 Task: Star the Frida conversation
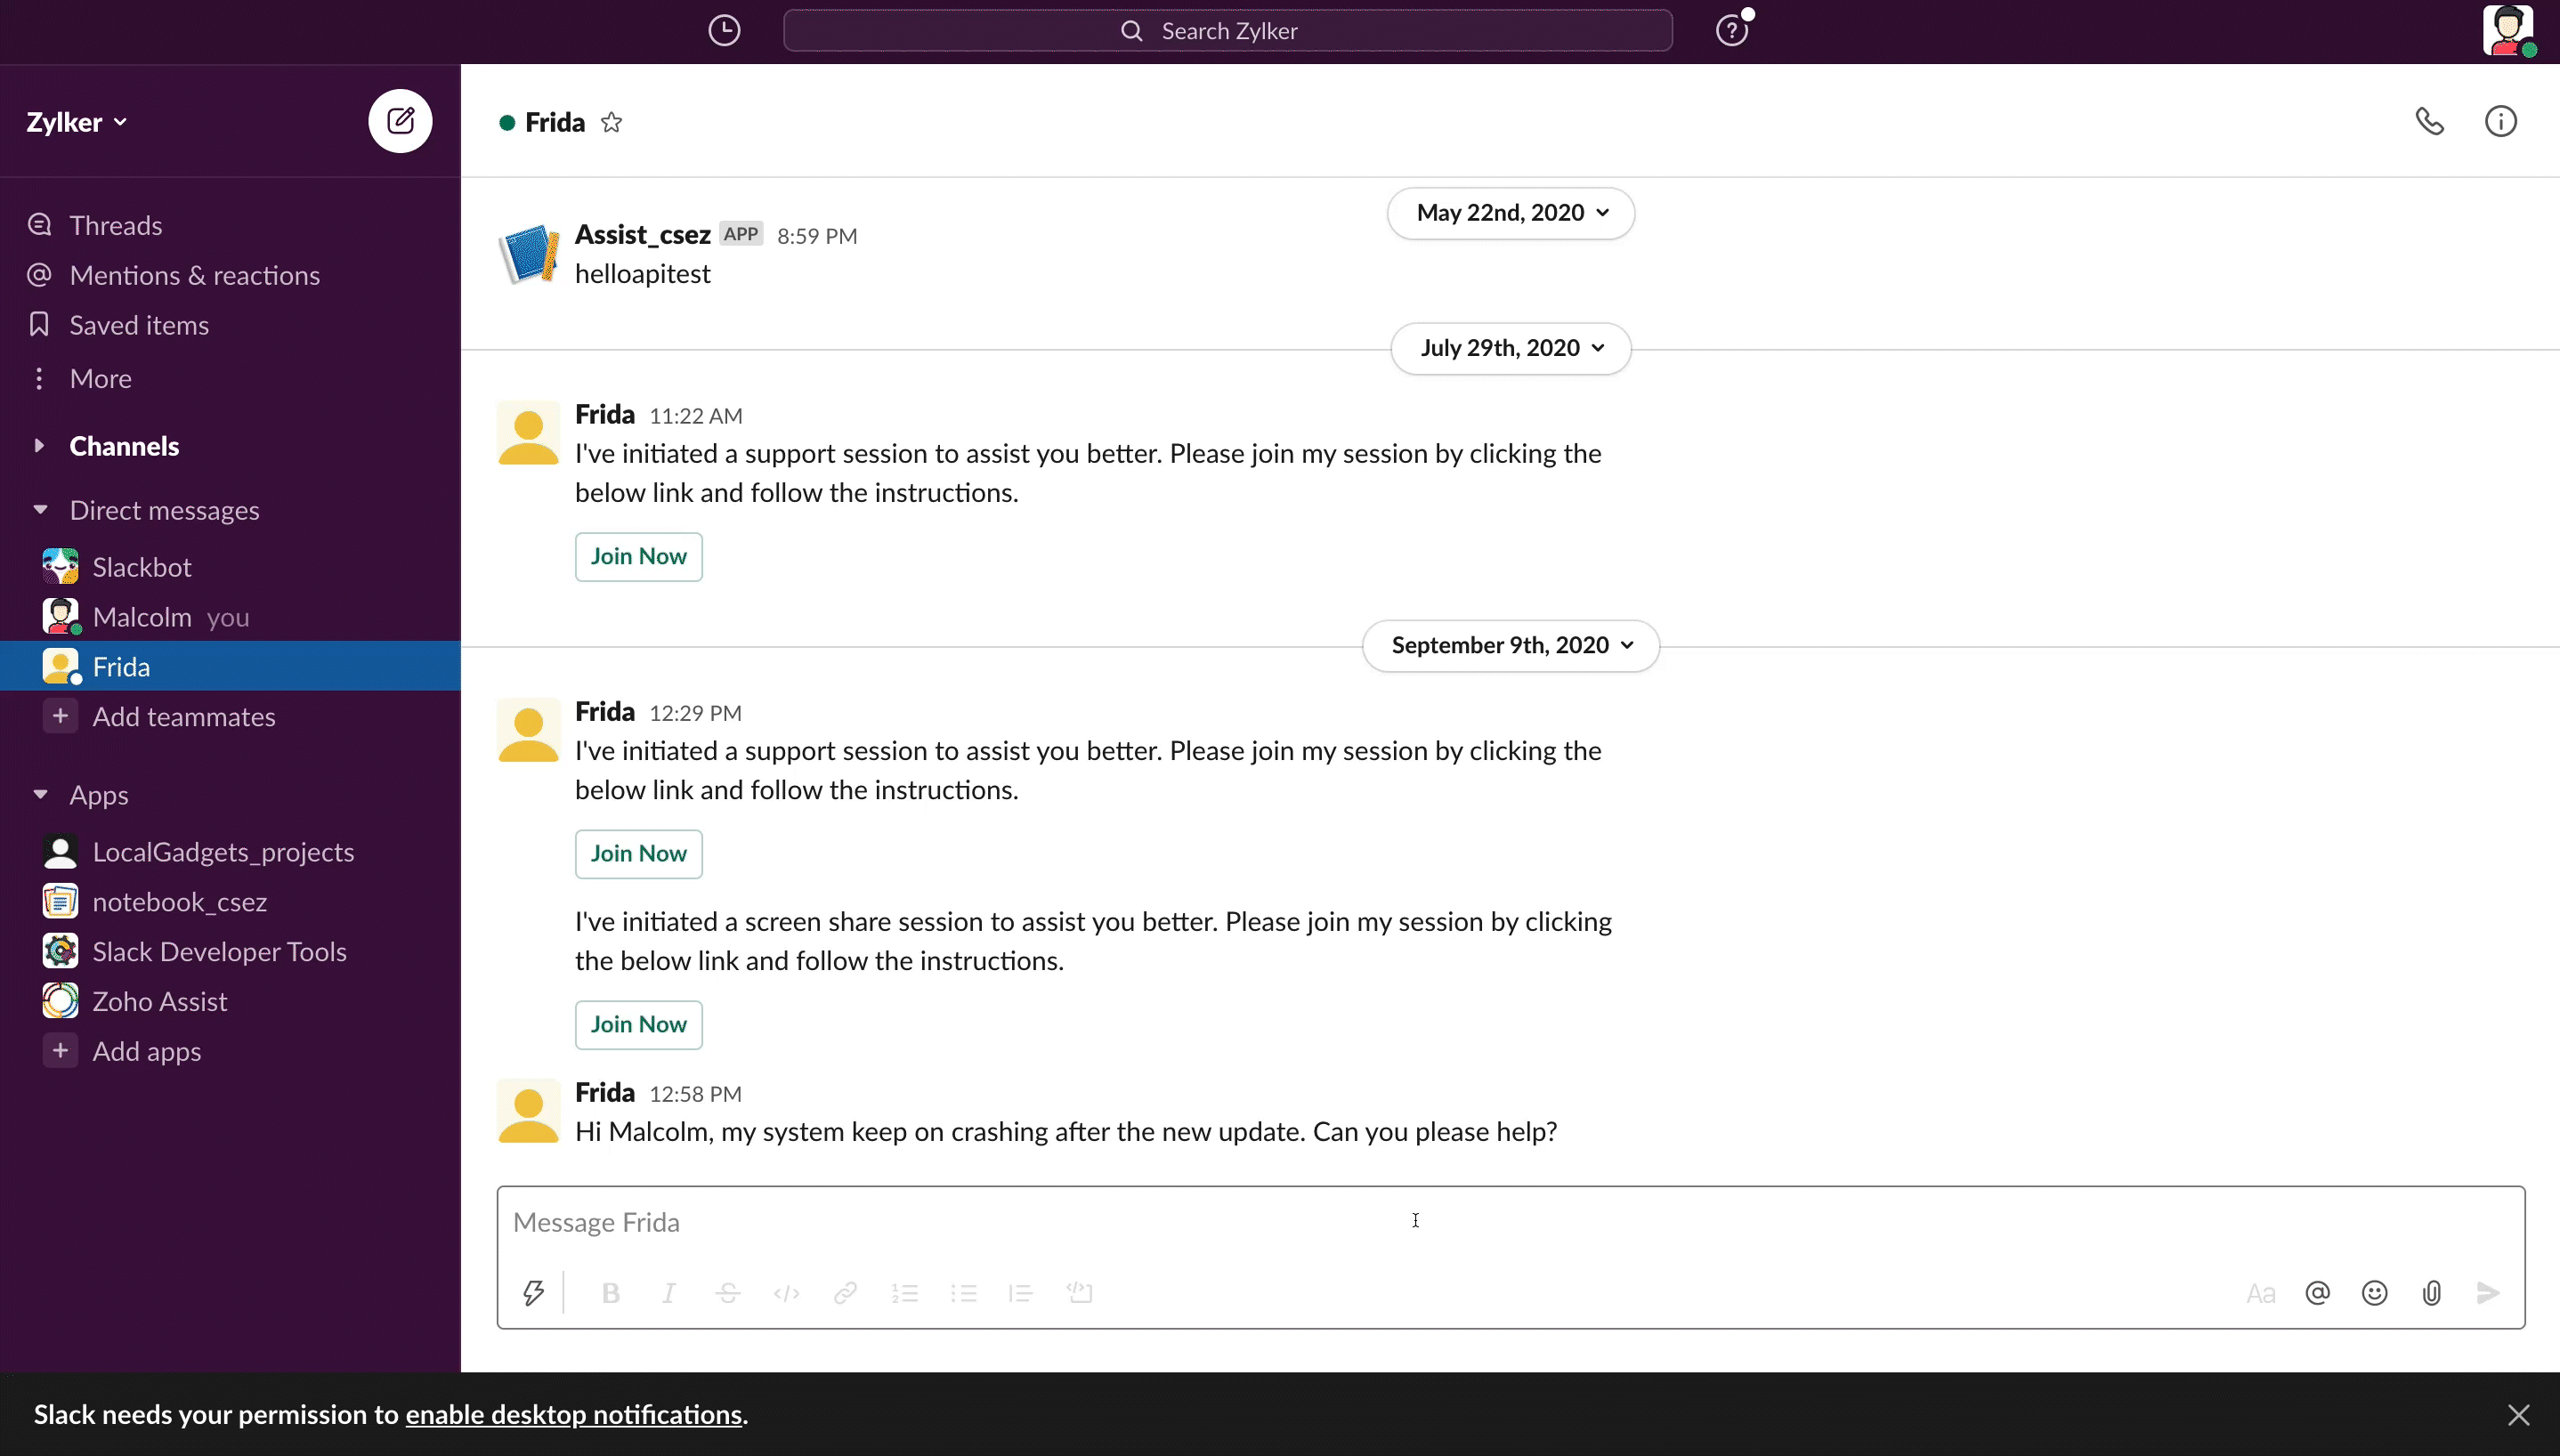(611, 123)
